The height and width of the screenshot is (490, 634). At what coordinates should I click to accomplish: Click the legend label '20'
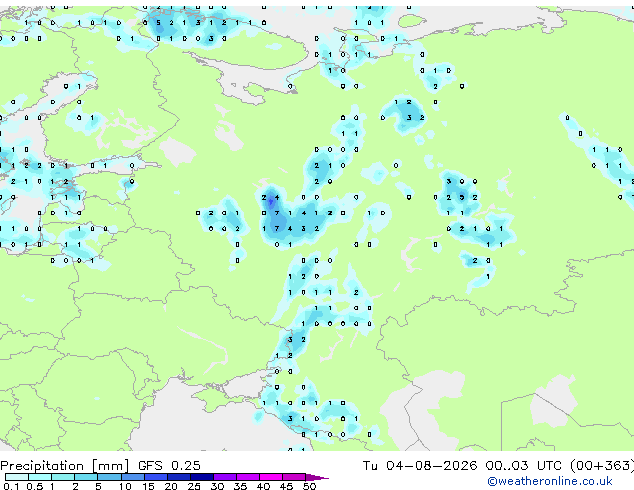coord(171,486)
